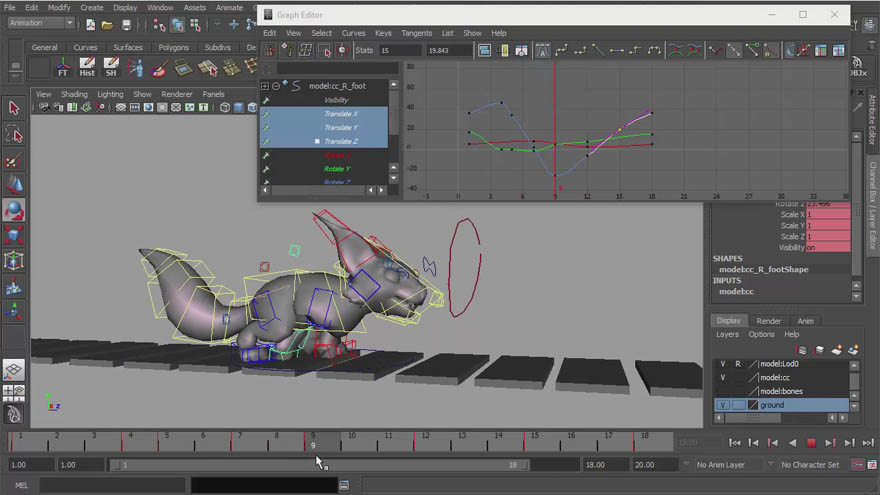The height and width of the screenshot is (495, 880).
Task: Click Frame All in Graph Editor toolbar
Action: (484, 51)
